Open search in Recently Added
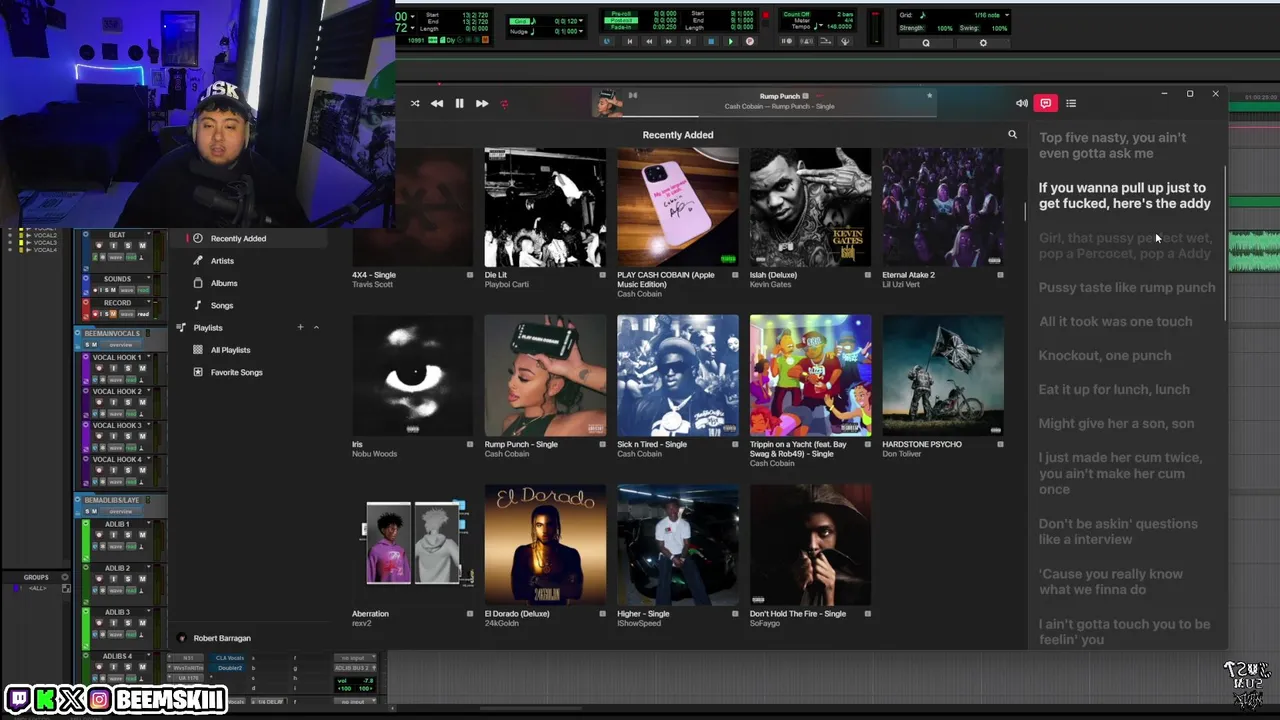The height and width of the screenshot is (720, 1280). (1012, 134)
